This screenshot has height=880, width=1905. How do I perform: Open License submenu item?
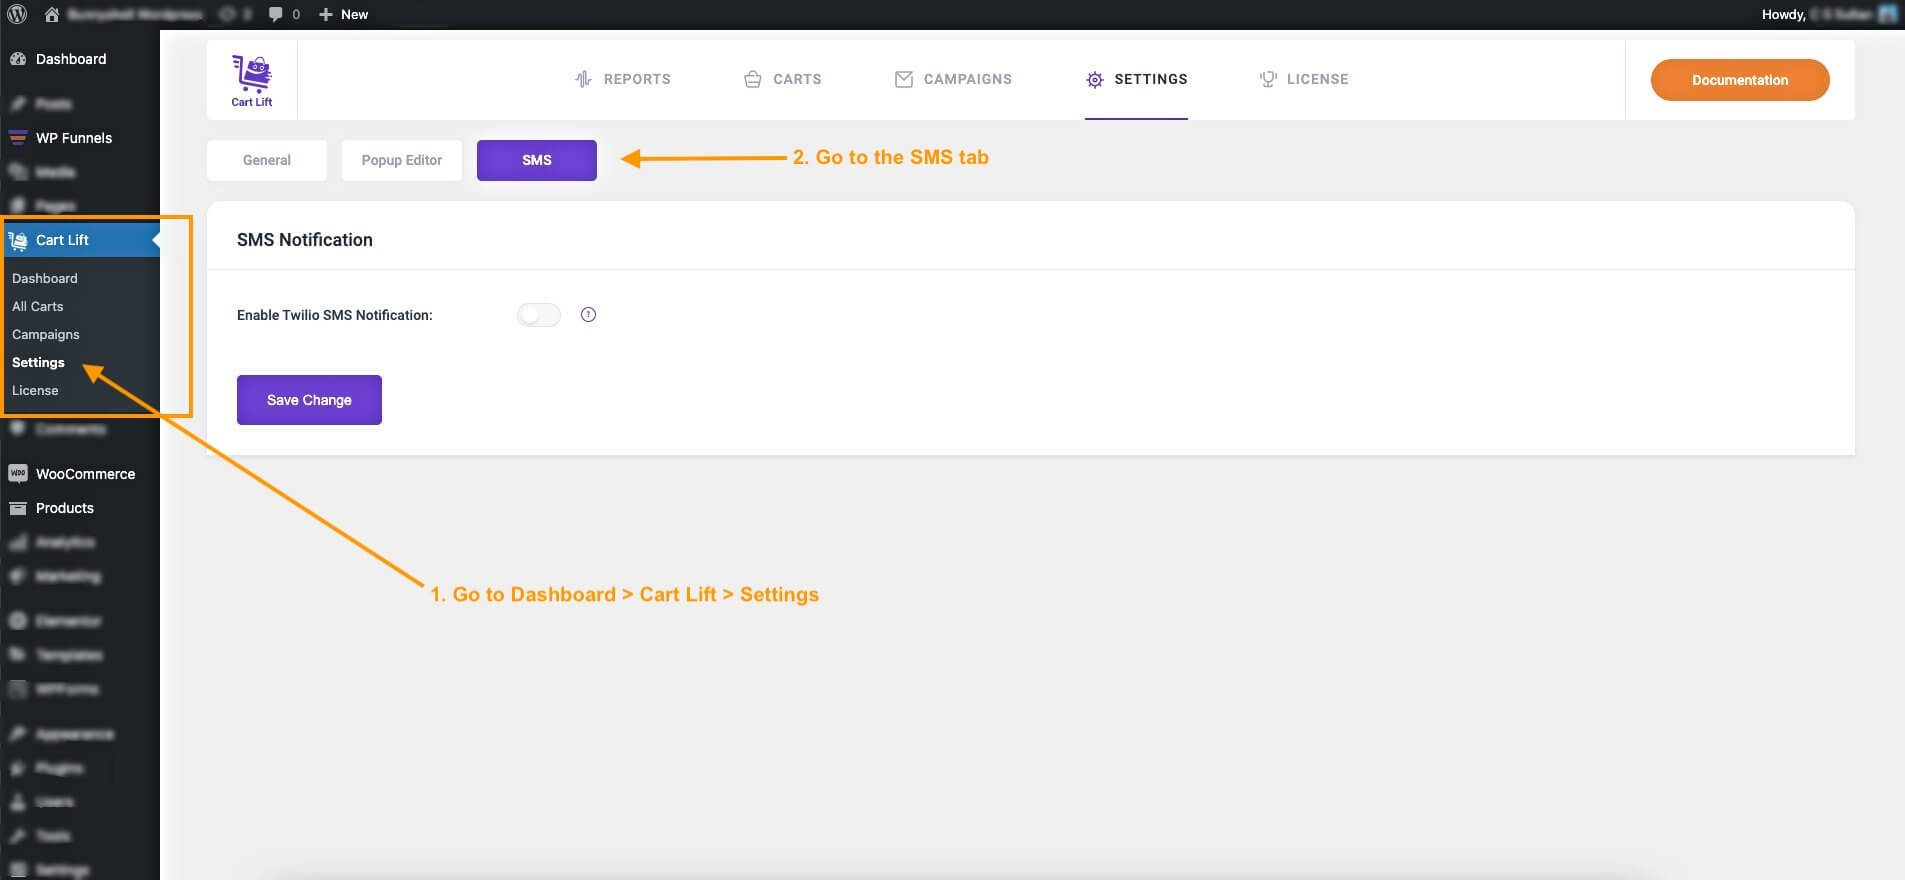click(x=35, y=390)
